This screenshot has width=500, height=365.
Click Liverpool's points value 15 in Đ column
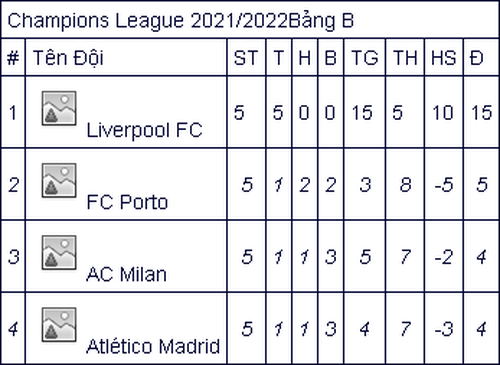coord(481,112)
